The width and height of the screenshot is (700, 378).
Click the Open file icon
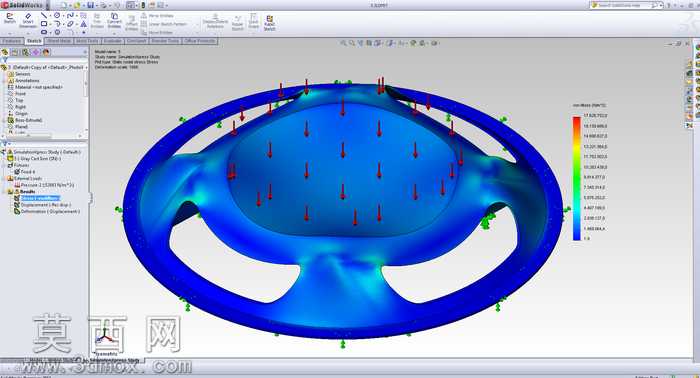[x=77, y=5]
